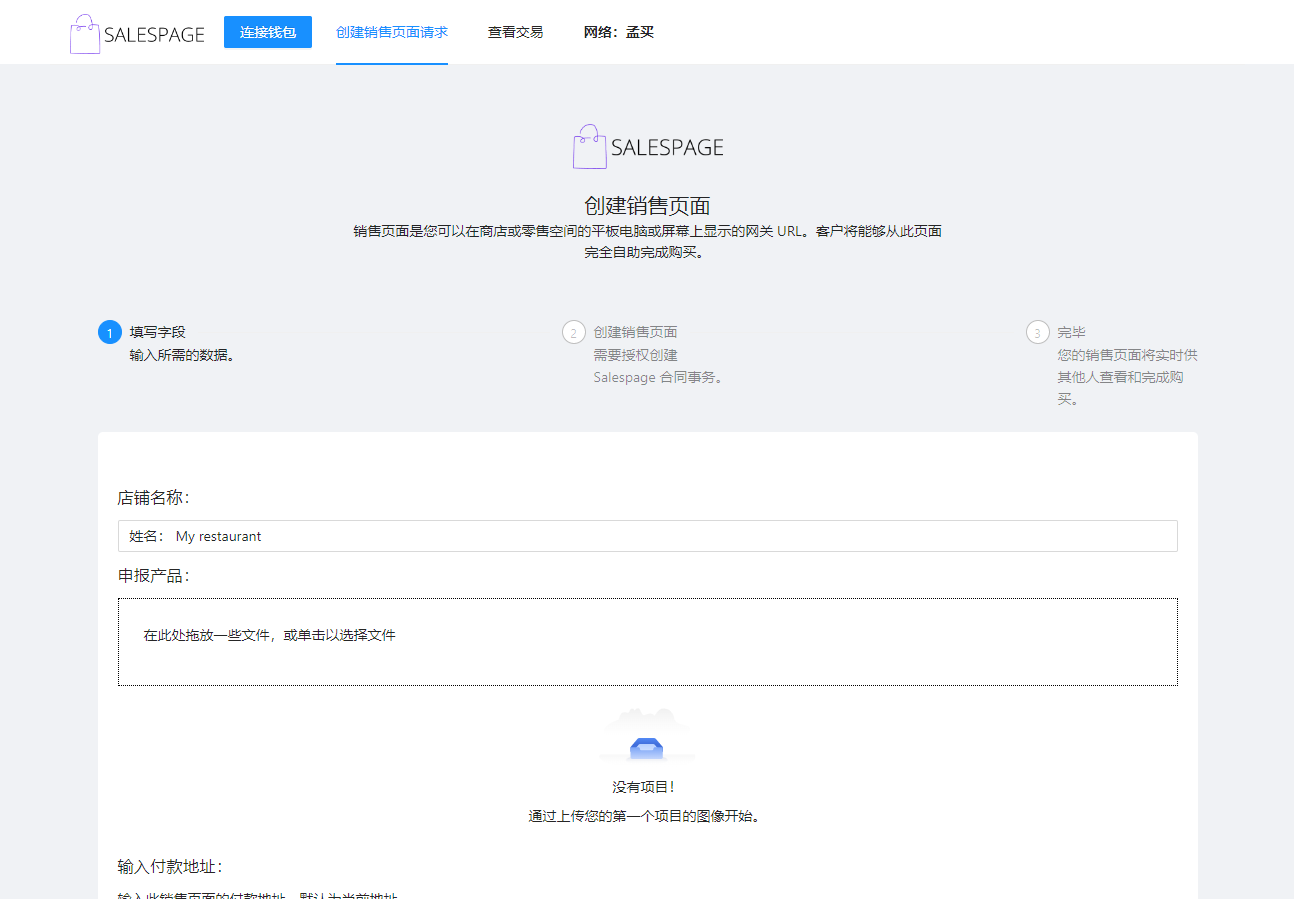The image size is (1294, 899).
Task: Expand the file selection area by clicking dropzone
Action: [x=647, y=641]
